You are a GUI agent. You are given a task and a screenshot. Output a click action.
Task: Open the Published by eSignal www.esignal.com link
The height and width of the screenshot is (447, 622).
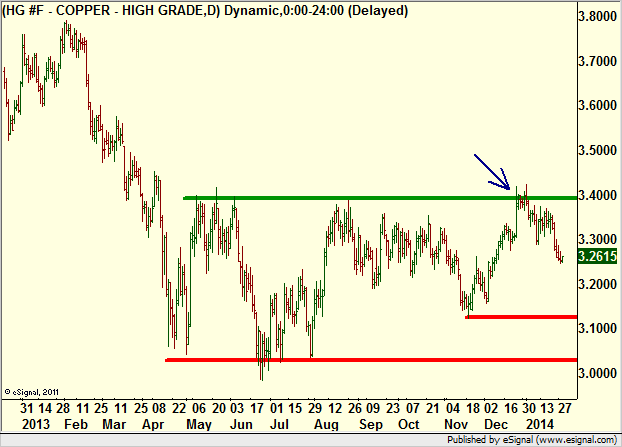[x=532, y=440]
